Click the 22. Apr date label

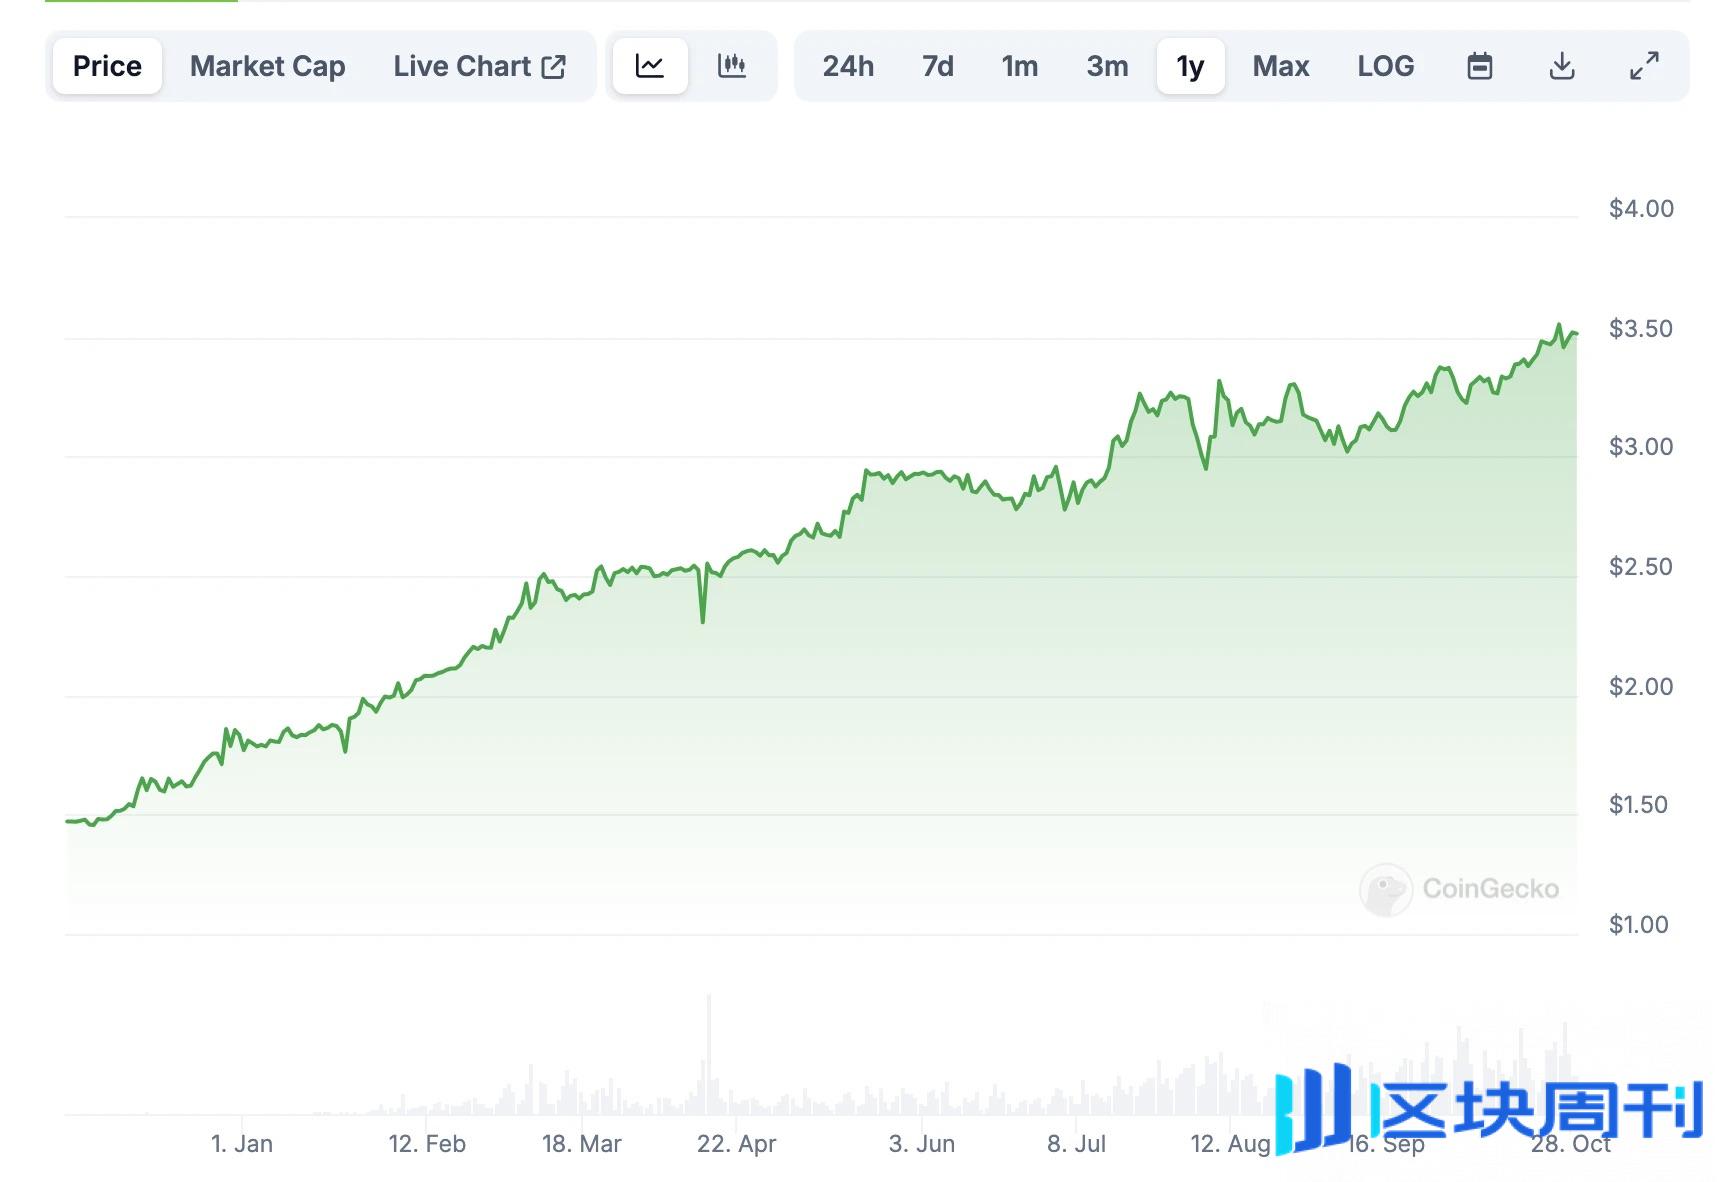(x=737, y=1144)
